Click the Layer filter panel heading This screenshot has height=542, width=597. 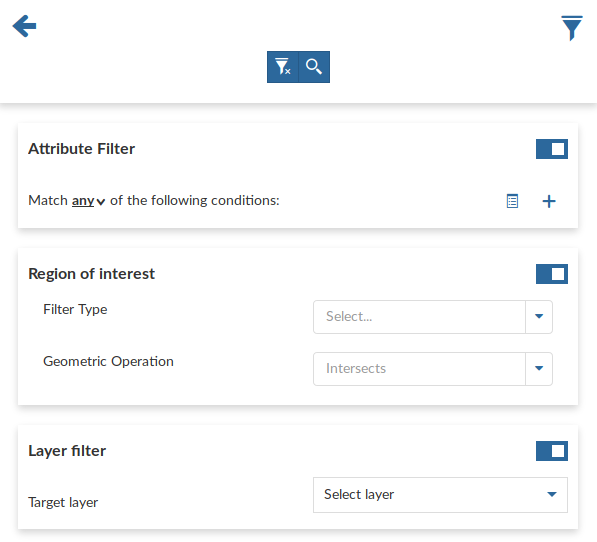click(x=67, y=451)
